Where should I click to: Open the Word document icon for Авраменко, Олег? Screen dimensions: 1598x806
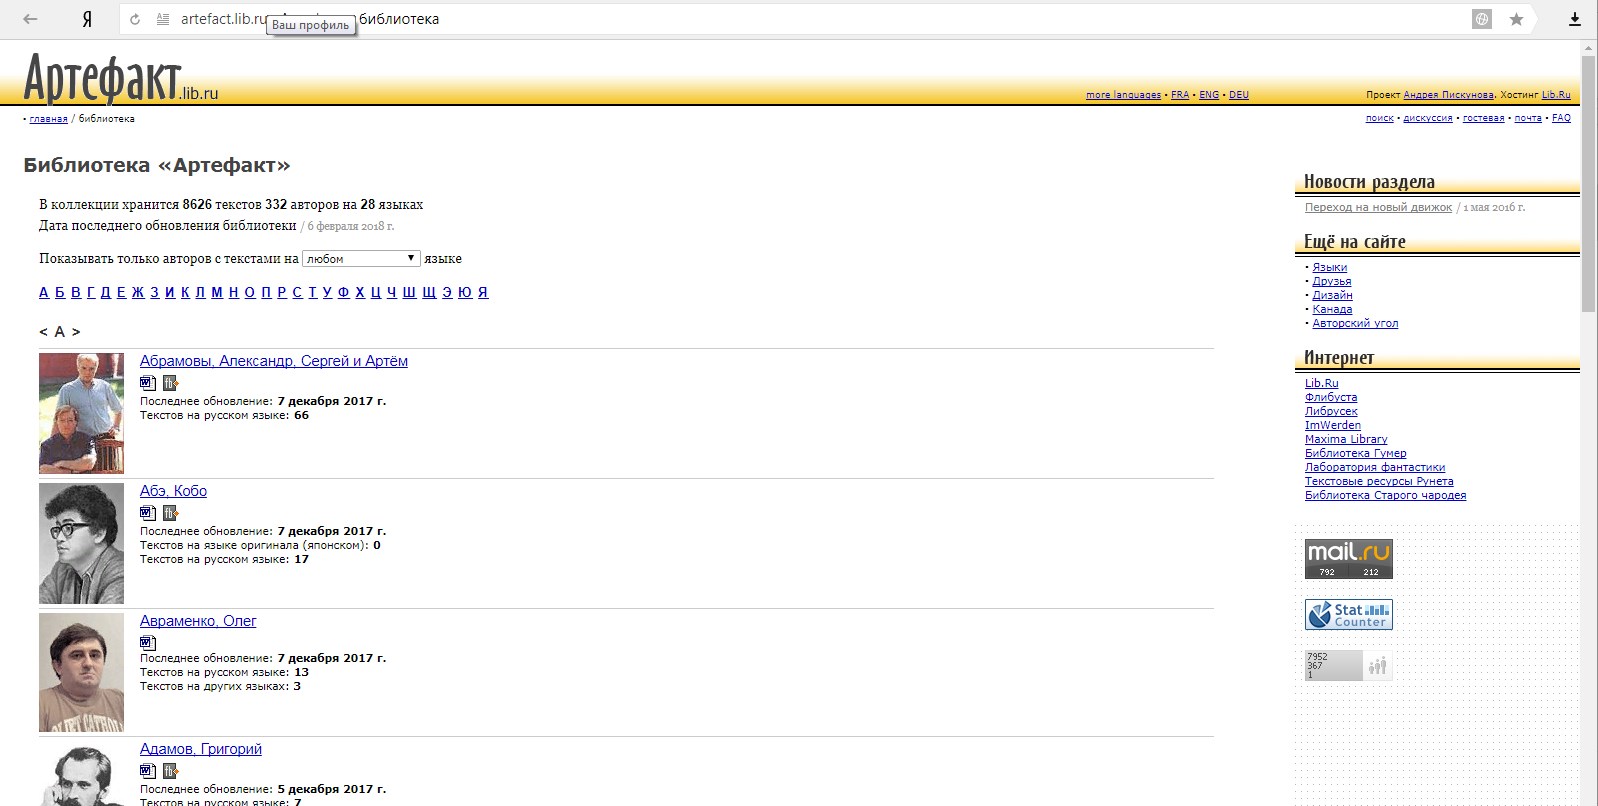pyautogui.click(x=148, y=642)
